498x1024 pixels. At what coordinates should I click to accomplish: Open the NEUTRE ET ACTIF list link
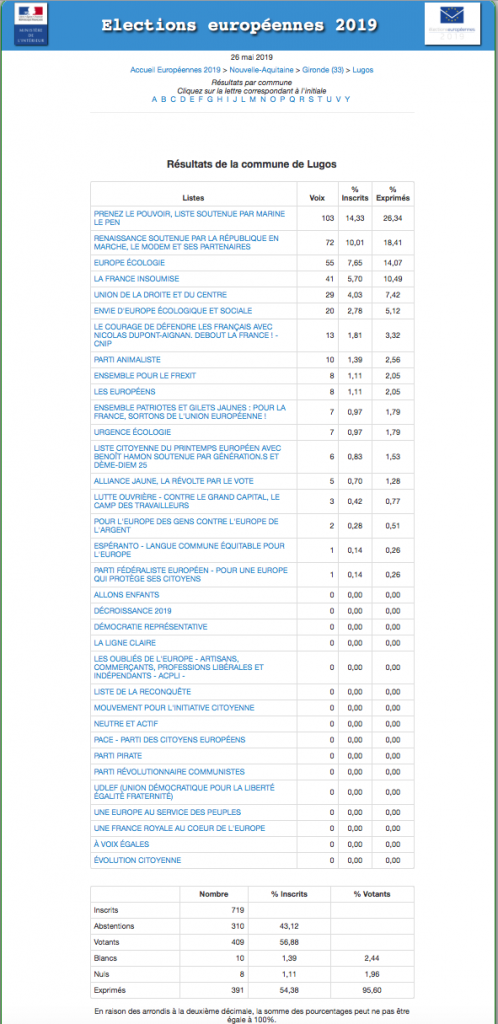126,724
